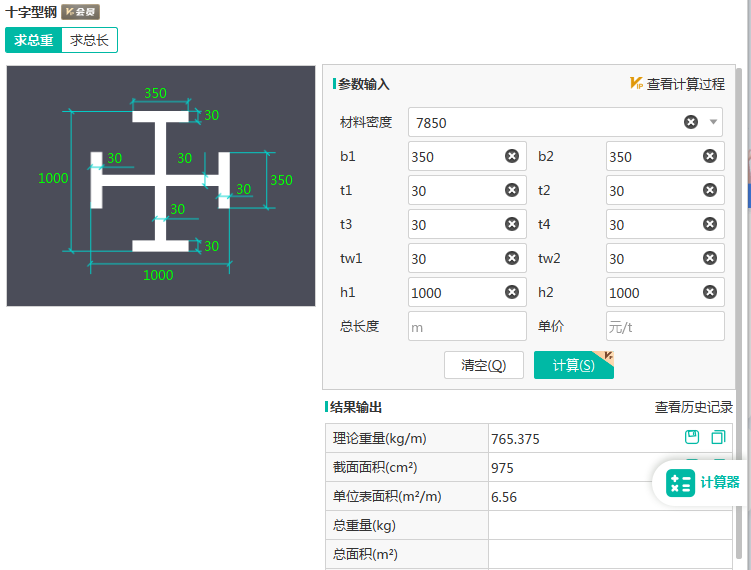Click the 单位表面积(m²/m) row label
This screenshot has width=751, height=570.
pos(387,496)
